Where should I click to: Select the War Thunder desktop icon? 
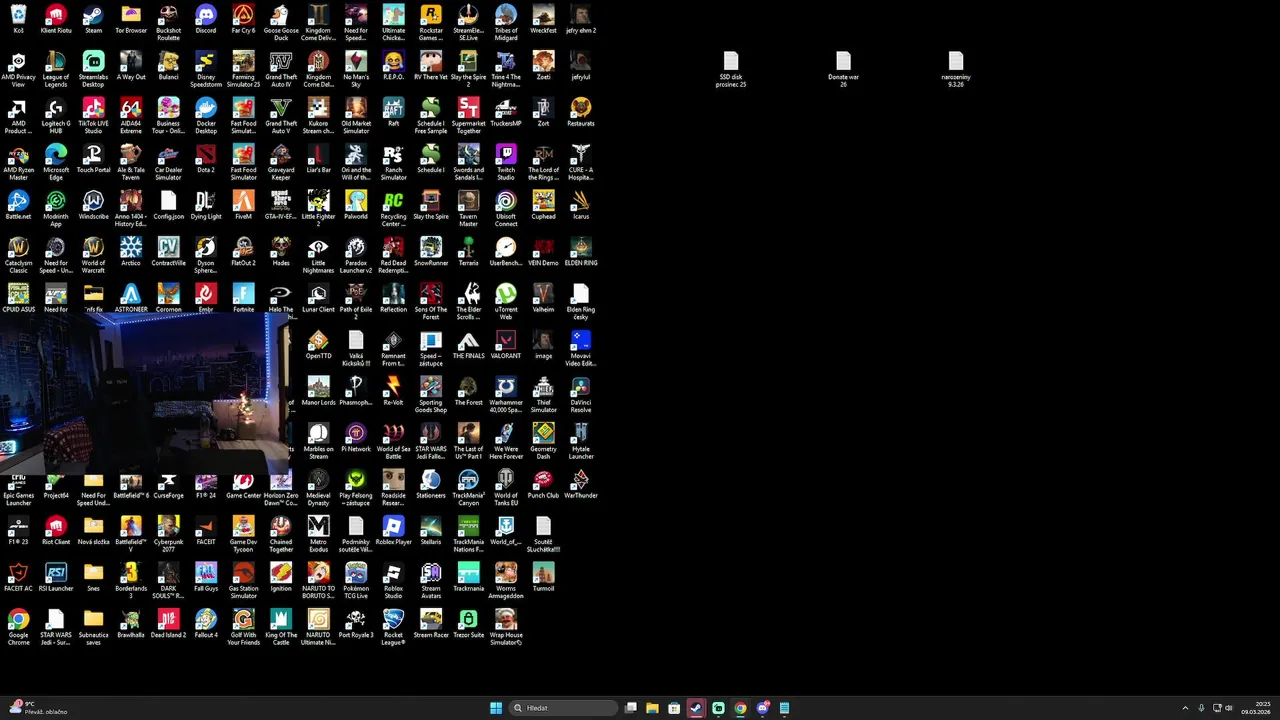pos(581,485)
